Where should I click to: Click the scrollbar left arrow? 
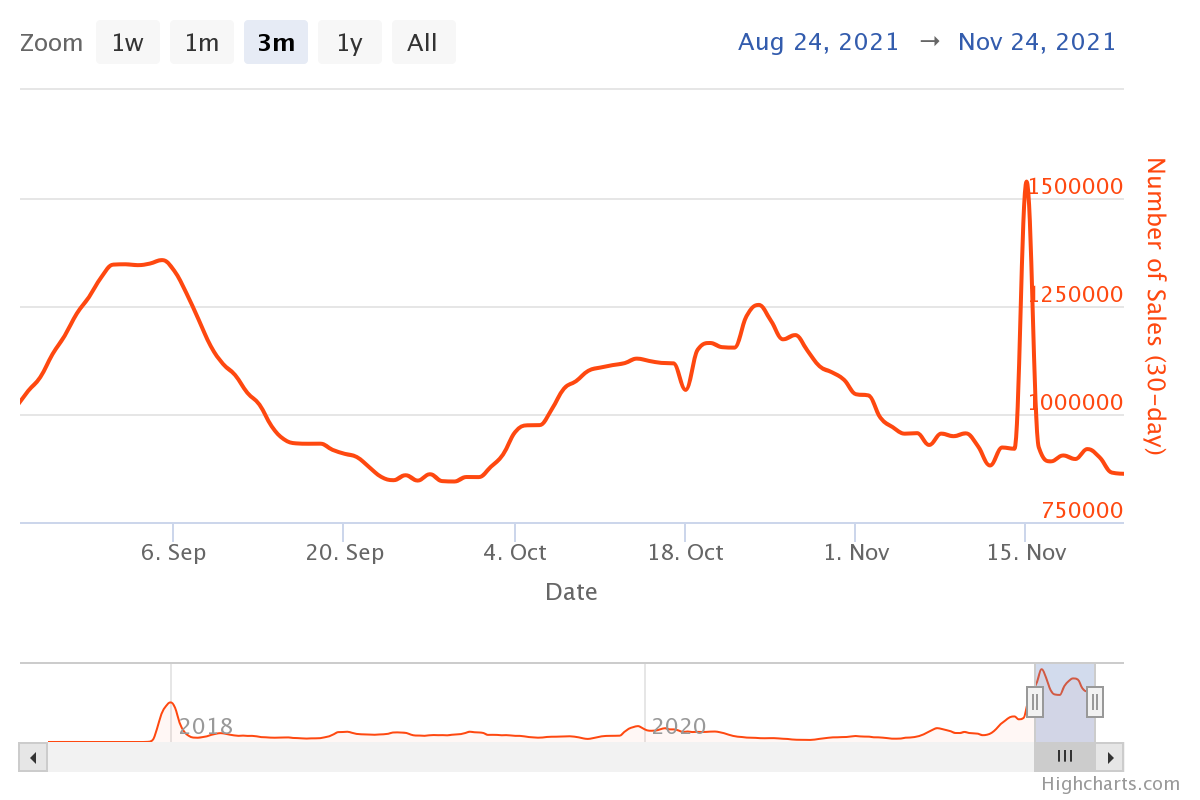[33, 757]
